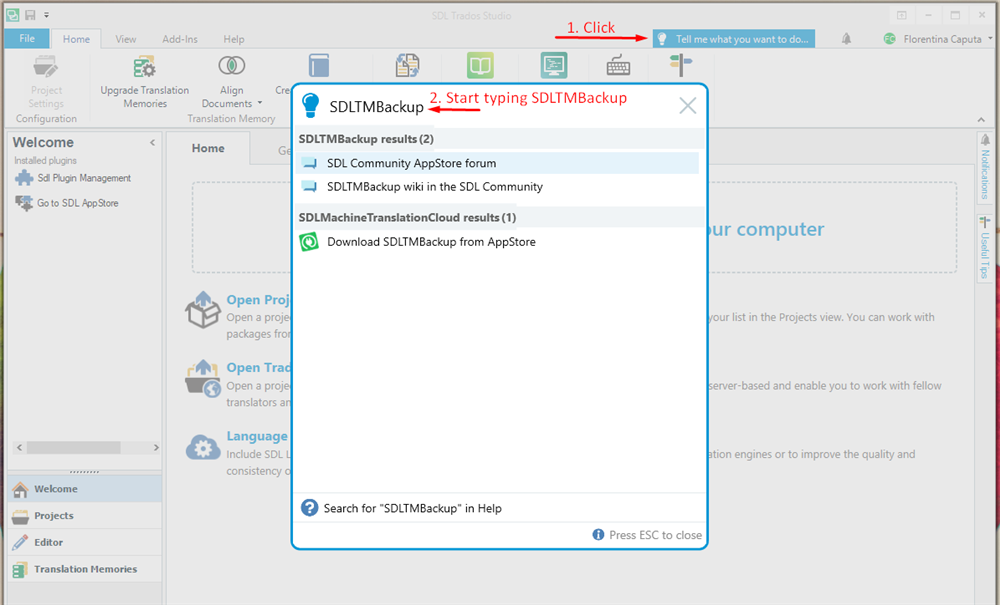Screen dimensions: 1000x605
Task: Open the Help ribbon tab
Action: 233,39
